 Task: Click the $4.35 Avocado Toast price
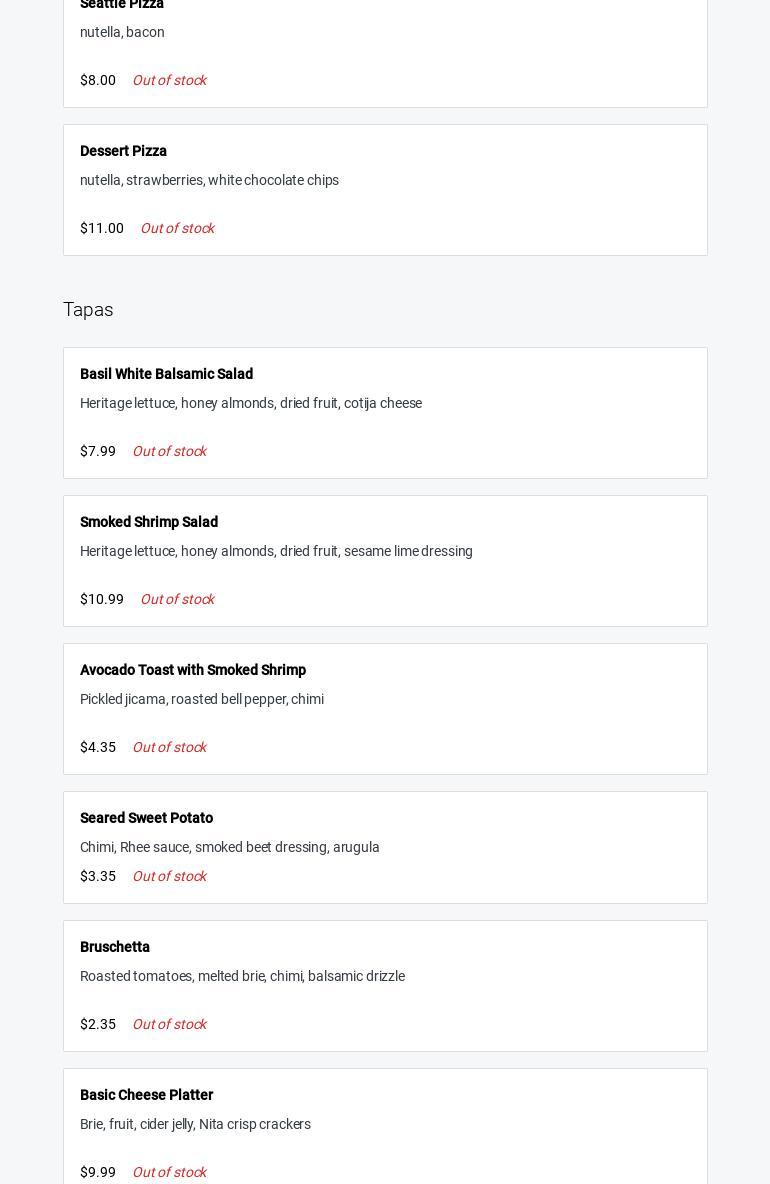(98, 747)
